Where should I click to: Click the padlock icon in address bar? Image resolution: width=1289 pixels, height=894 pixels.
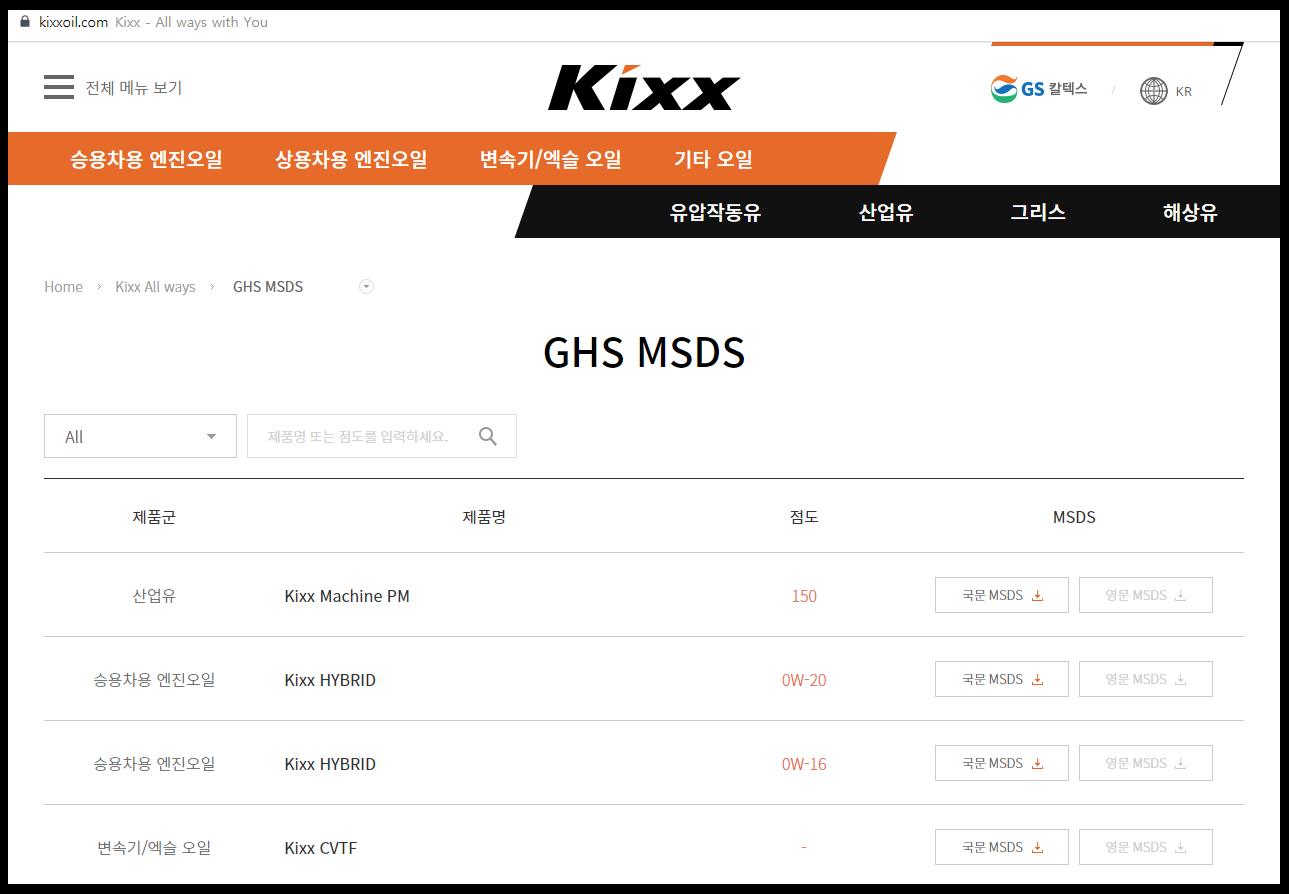pyautogui.click(x=25, y=21)
